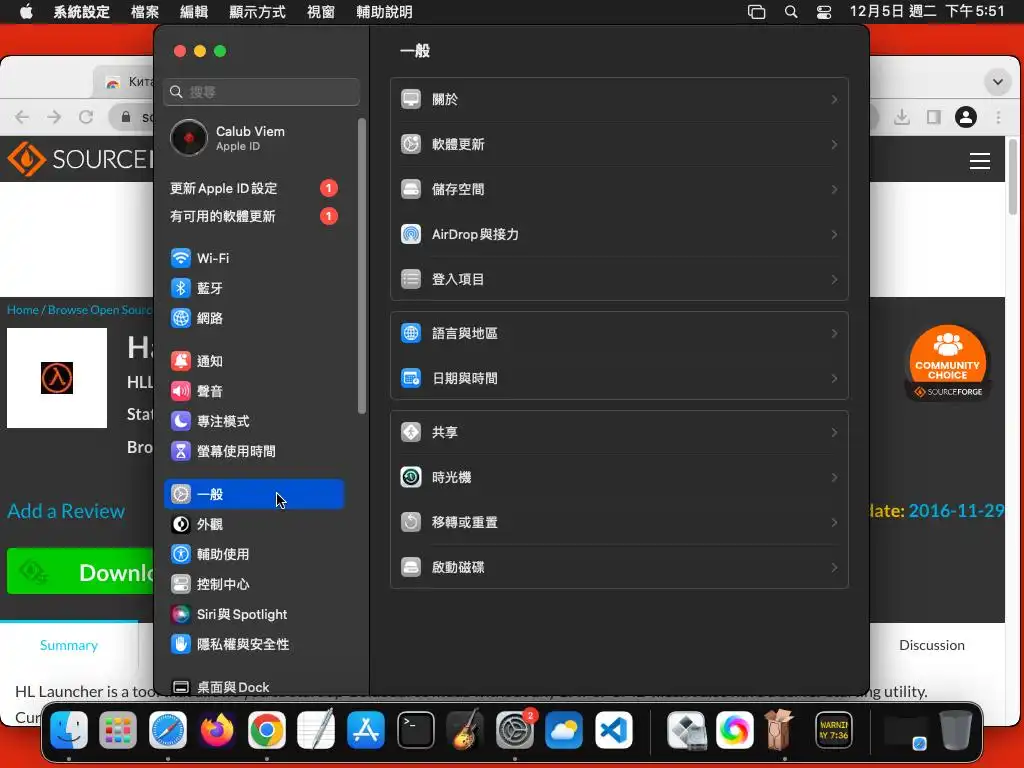Select 網路 network in sidebar
The height and width of the screenshot is (768, 1024).
click(253, 318)
